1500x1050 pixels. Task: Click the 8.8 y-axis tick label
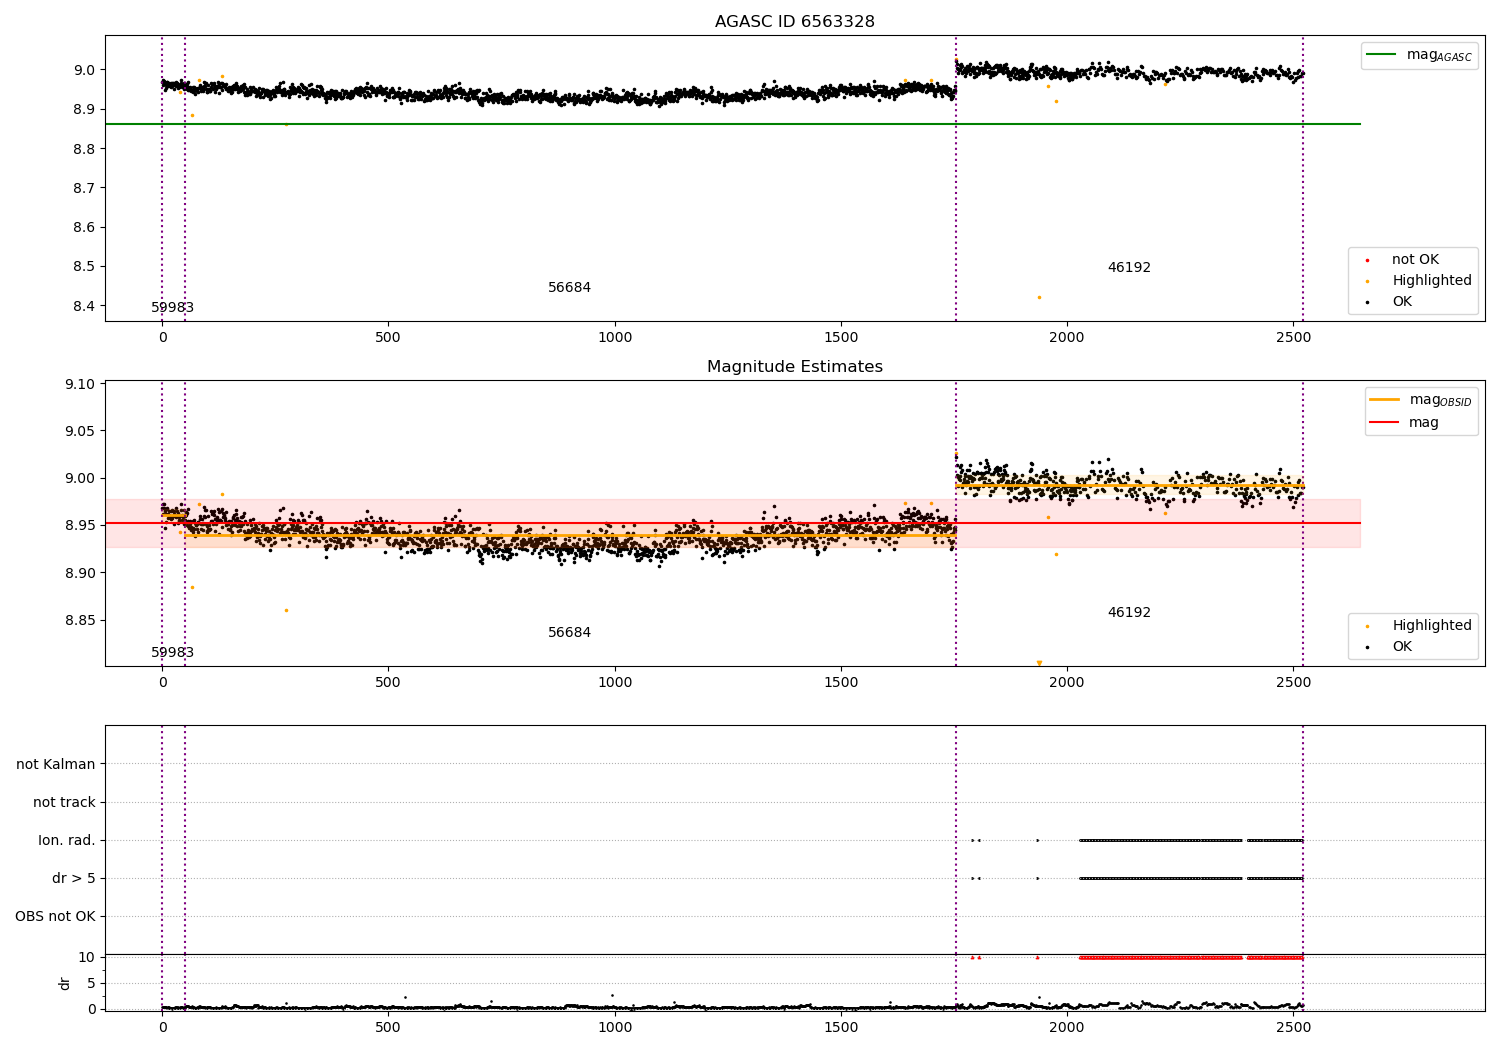pyautogui.click(x=83, y=149)
